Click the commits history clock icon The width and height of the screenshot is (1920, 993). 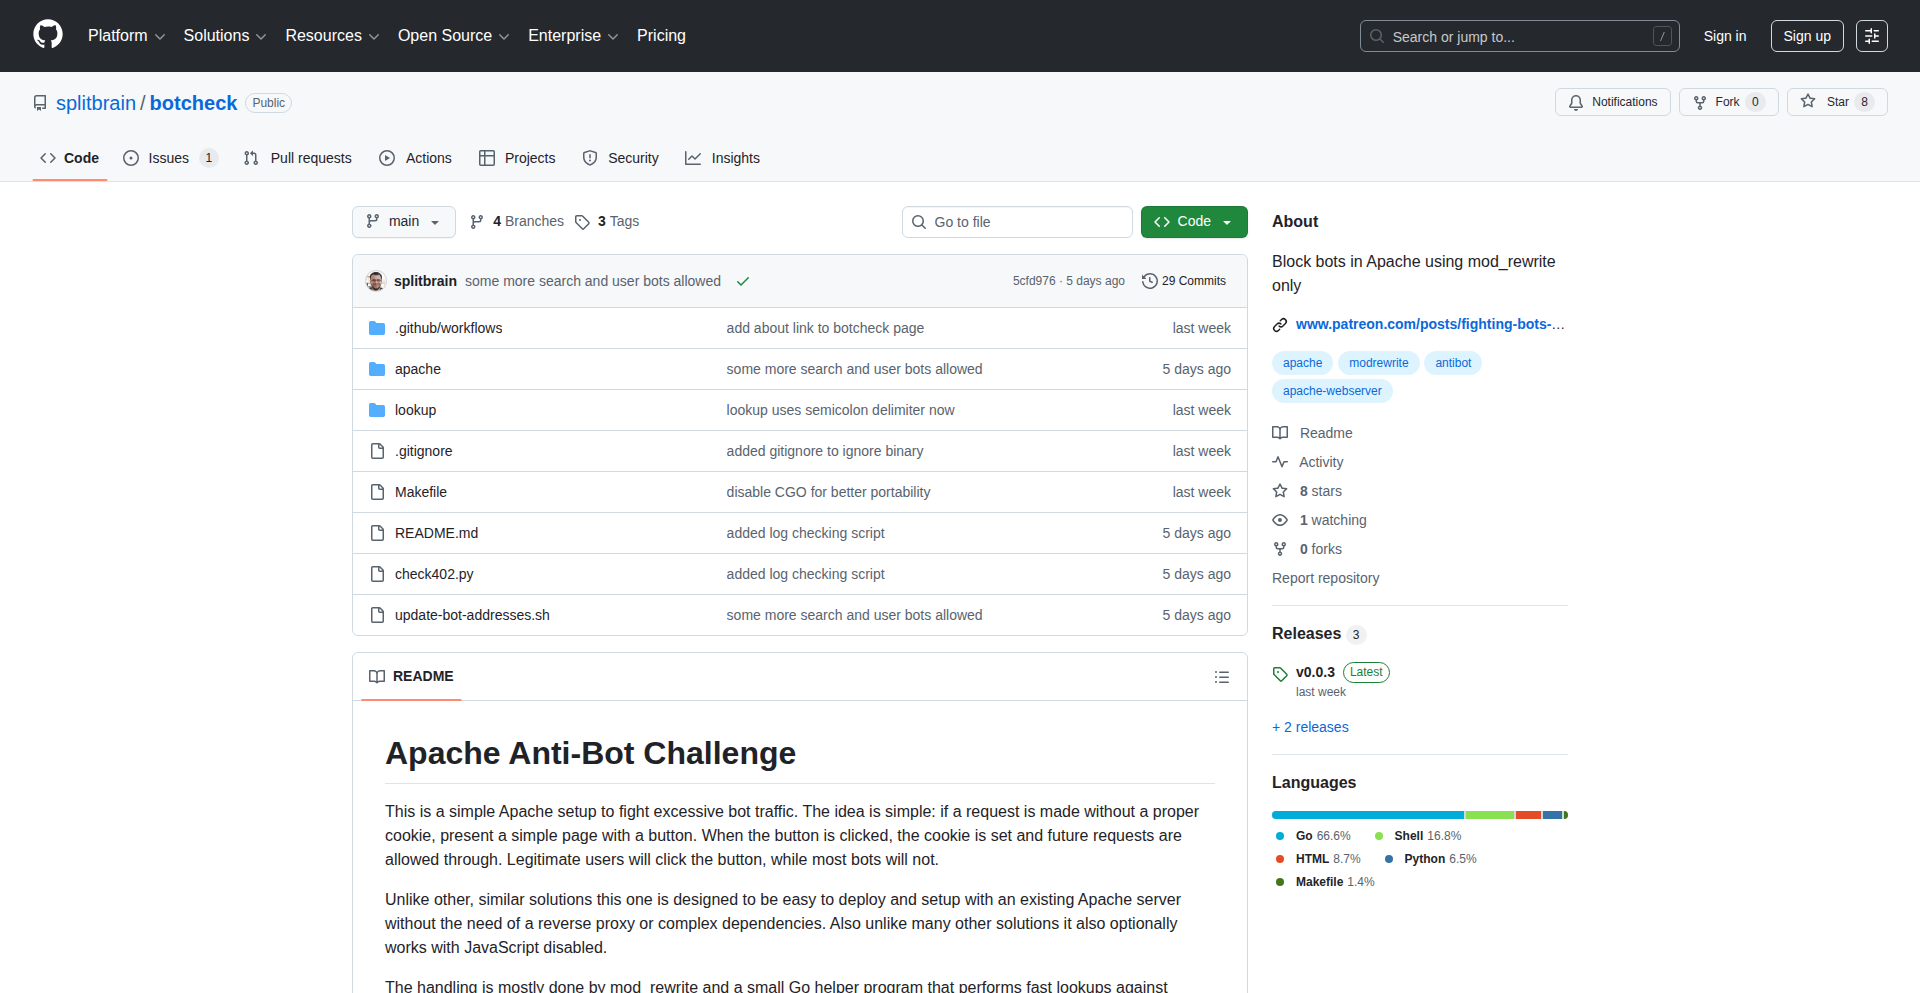coord(1150,281)
